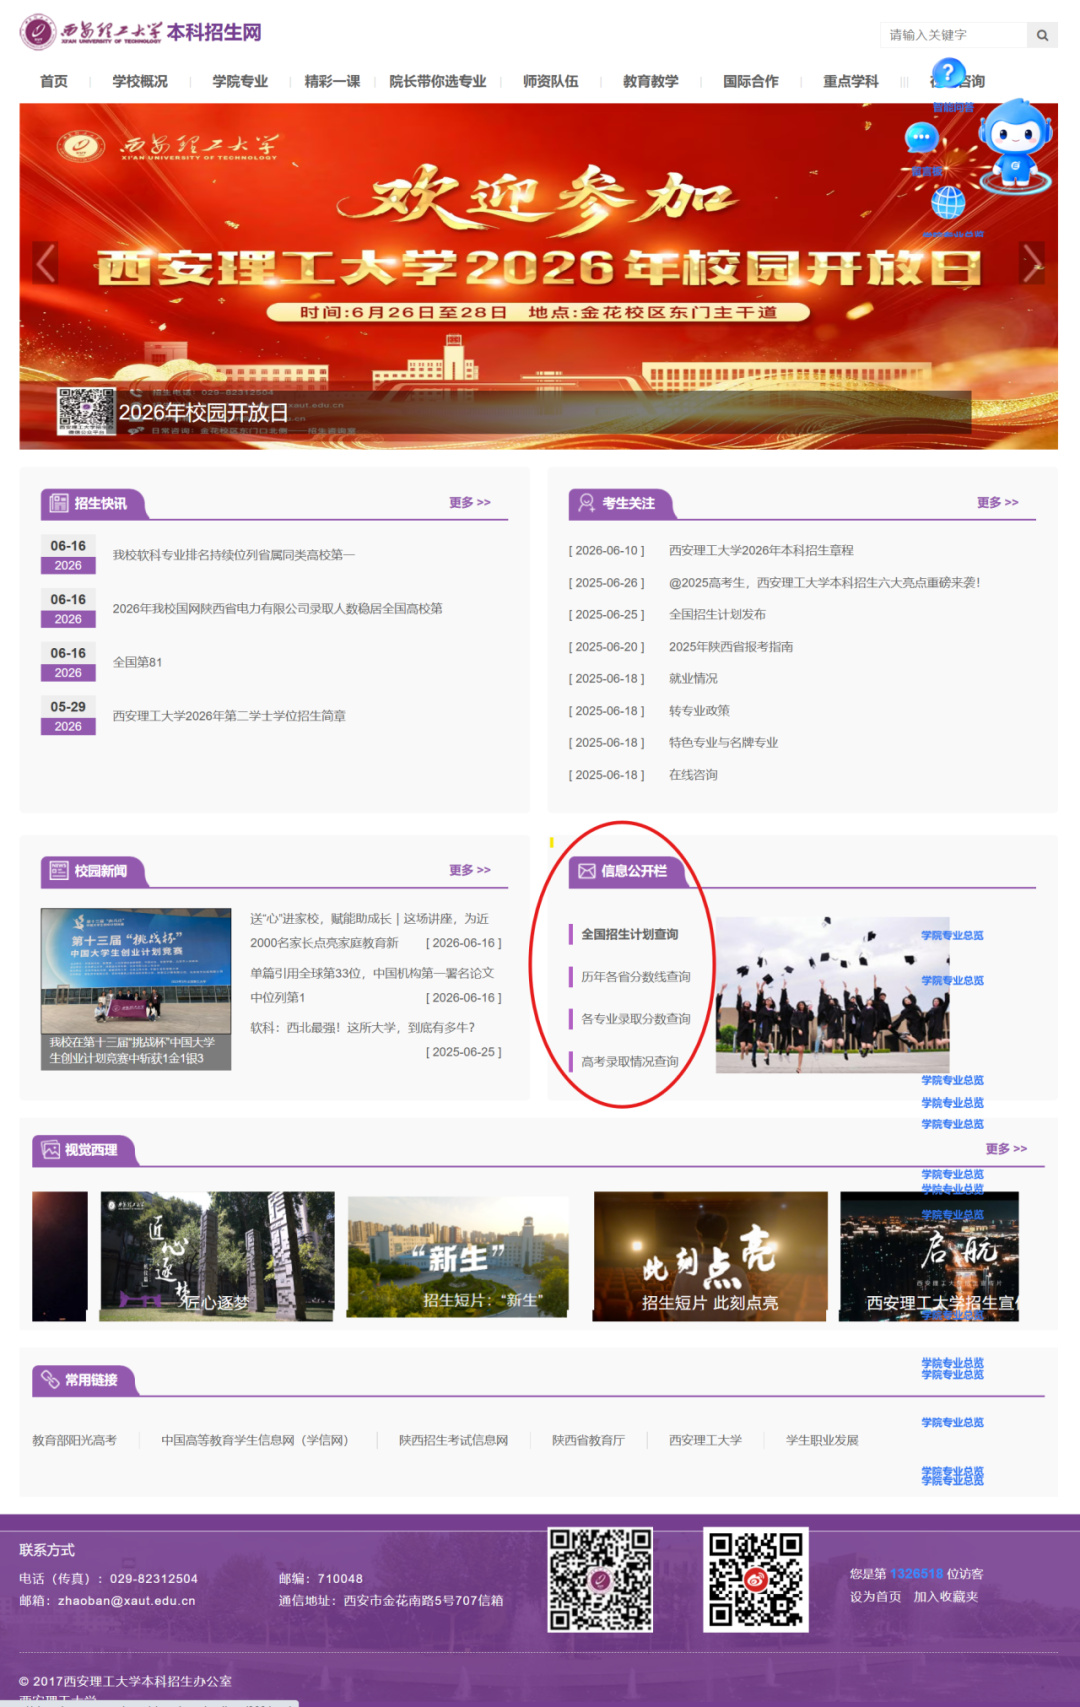This screenshot has width=1080, height=1707.
Task: Click the 视觉西理 picture icon
Action: [x=50, y=1150]
